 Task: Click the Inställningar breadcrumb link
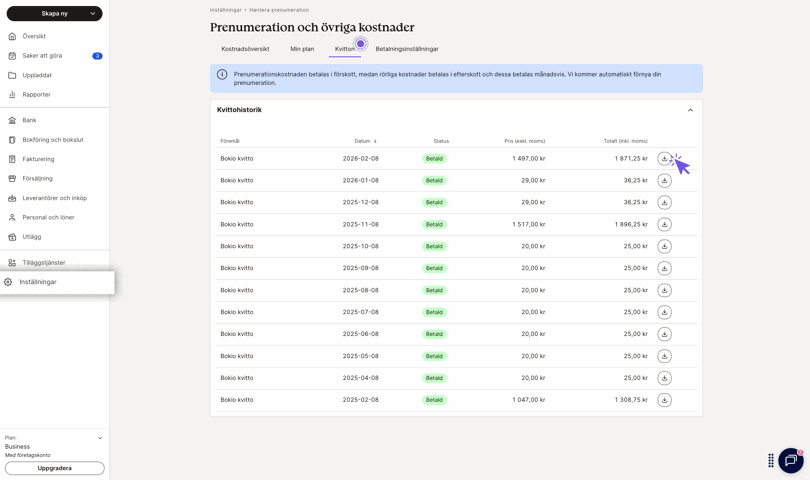tap(225, 10)
